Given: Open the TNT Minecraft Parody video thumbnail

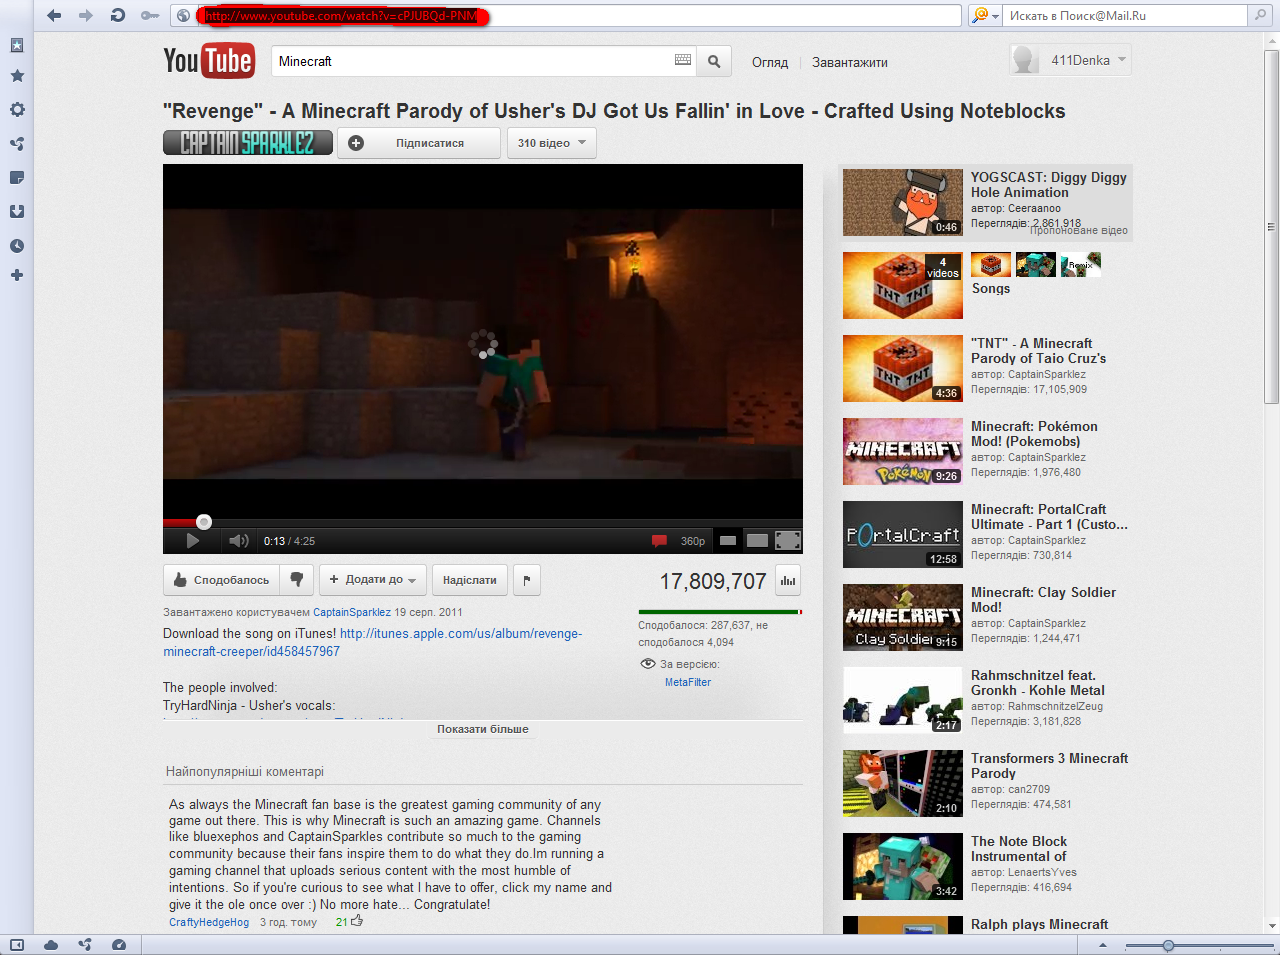Looking at the screenshot, I should tap(903, 368).
